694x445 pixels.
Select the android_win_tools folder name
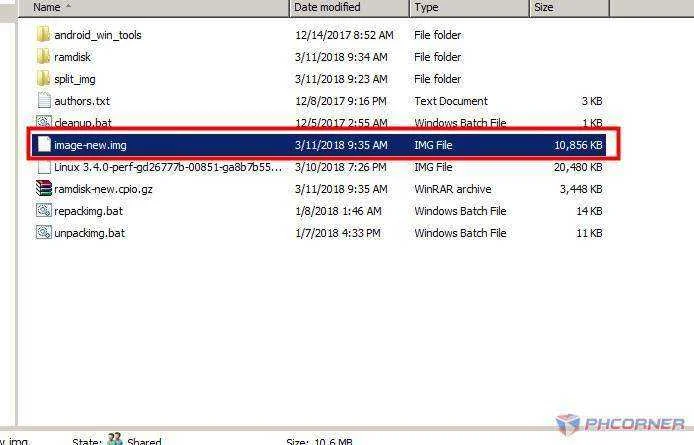pyautogui.click(x=98, y=35)
